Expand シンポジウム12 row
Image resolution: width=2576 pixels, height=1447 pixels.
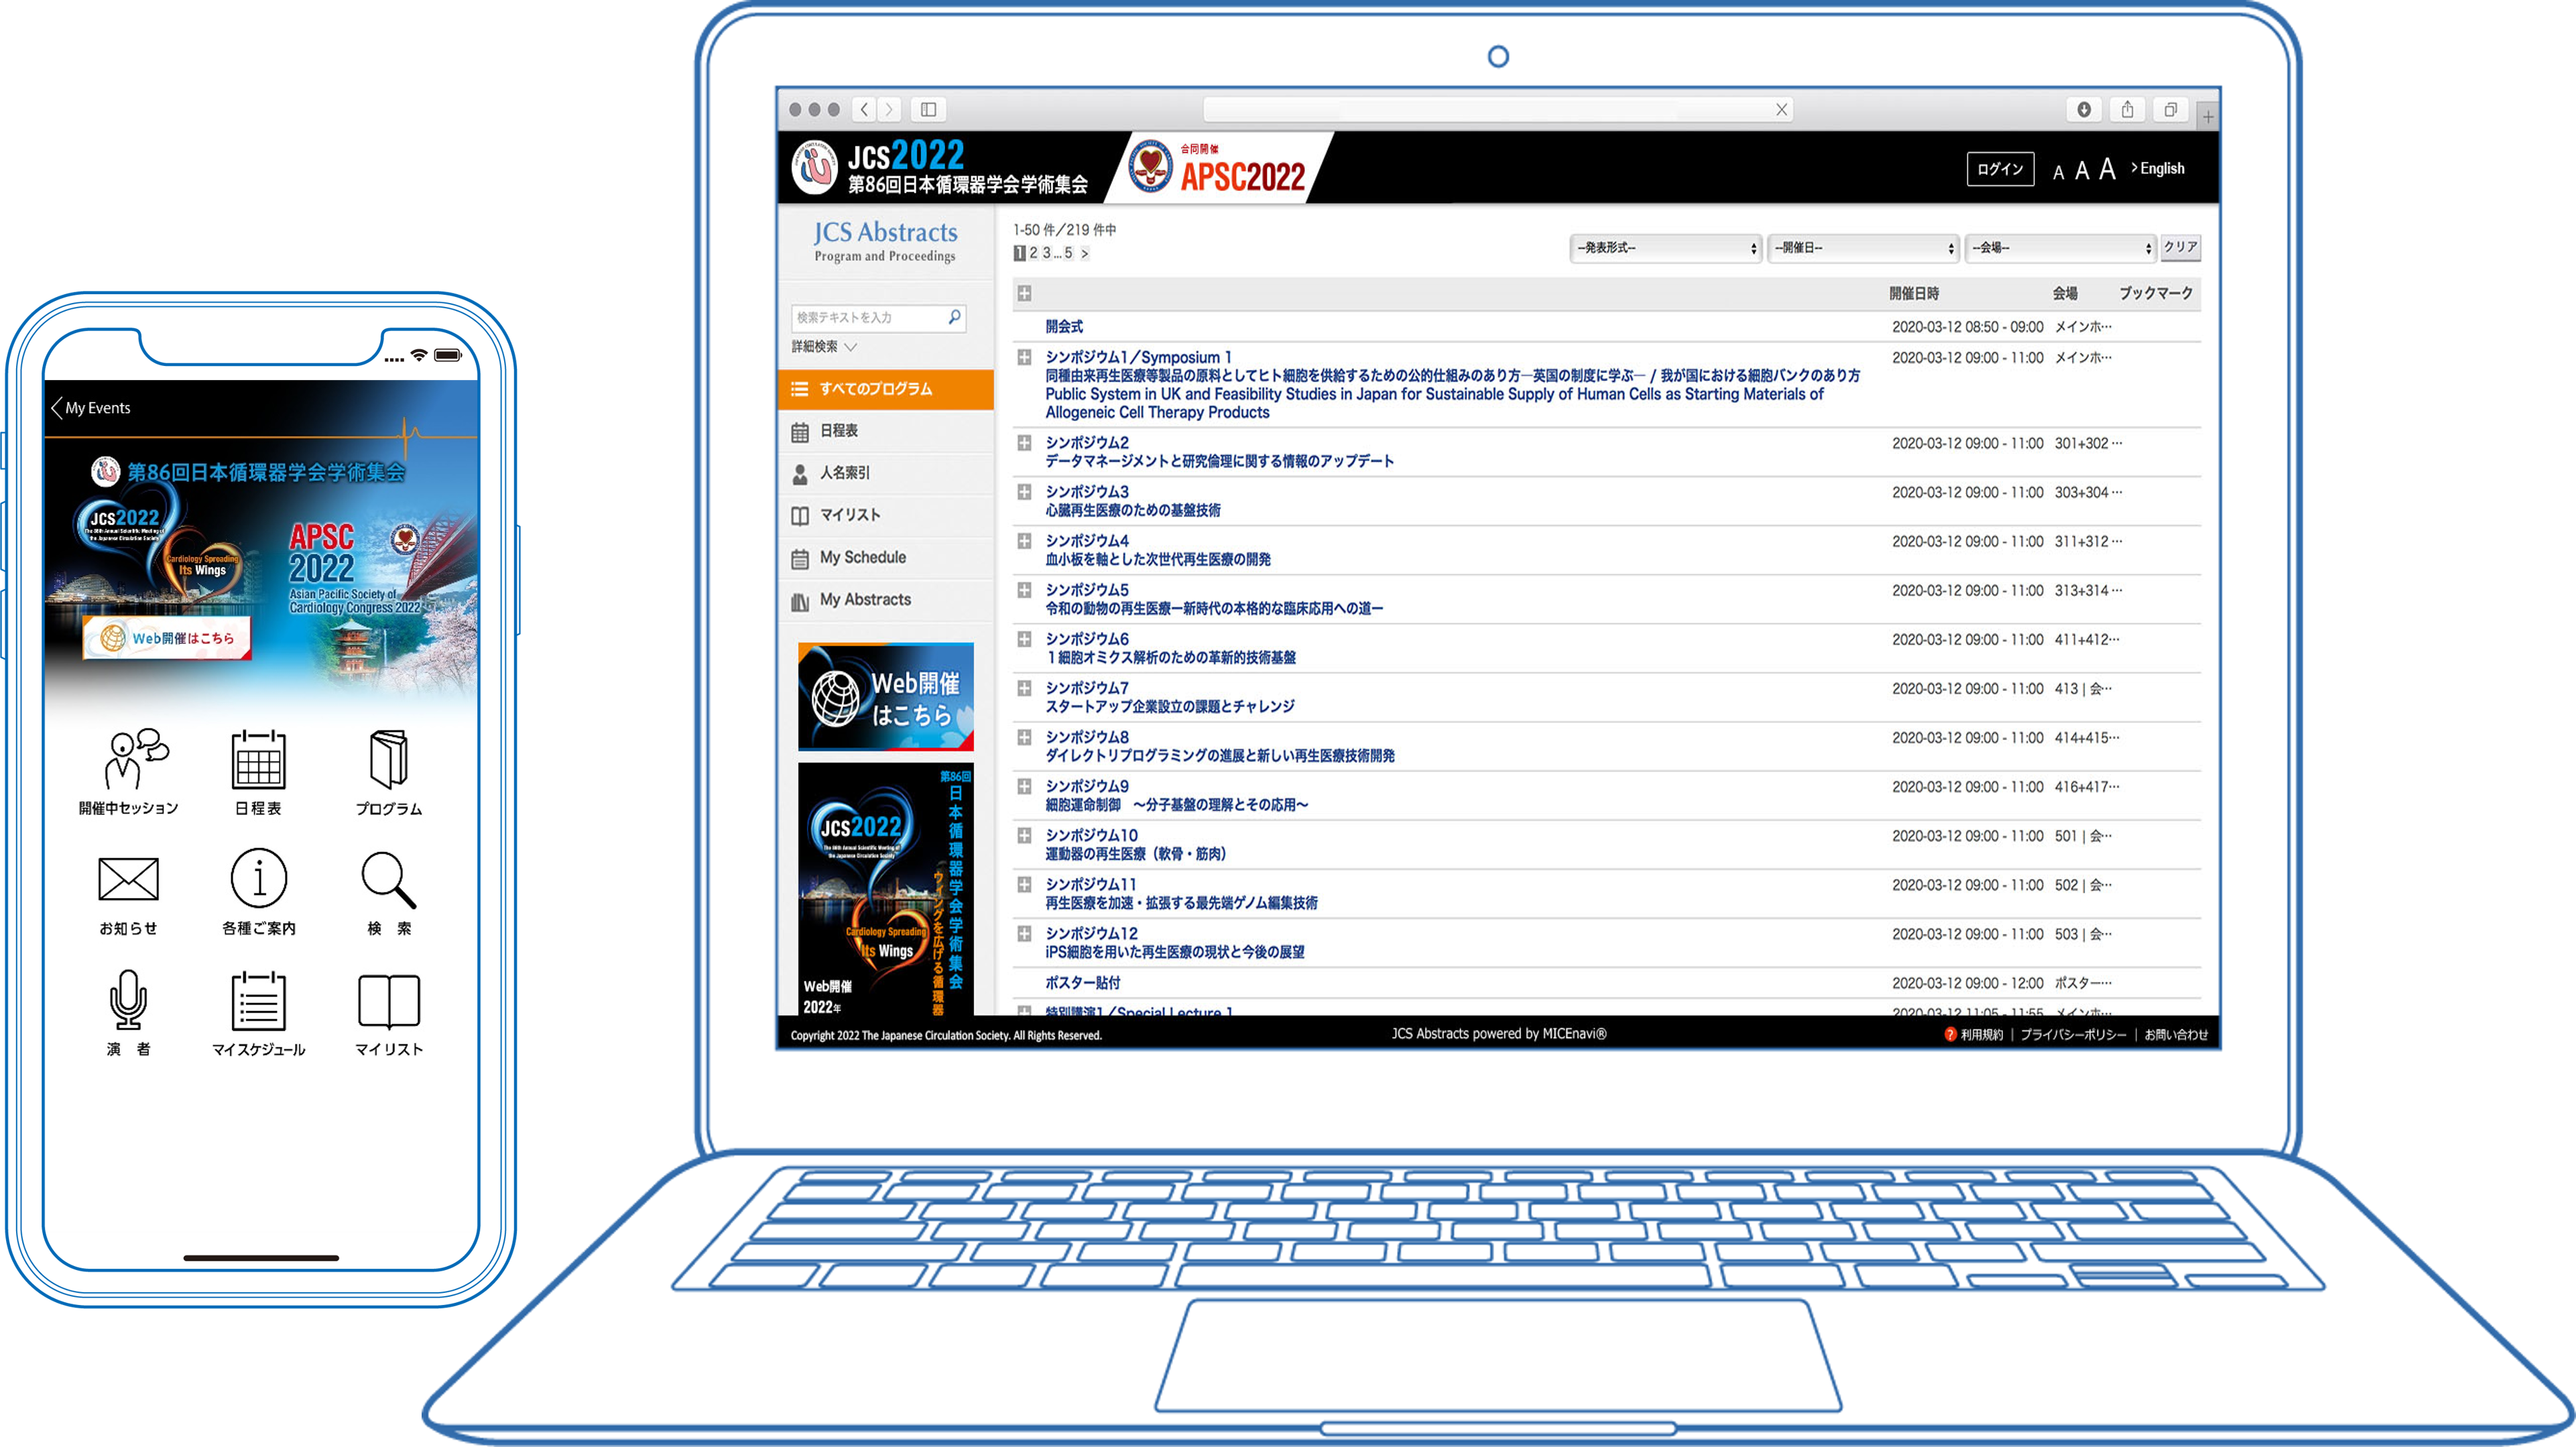(x=1024, y=933)
